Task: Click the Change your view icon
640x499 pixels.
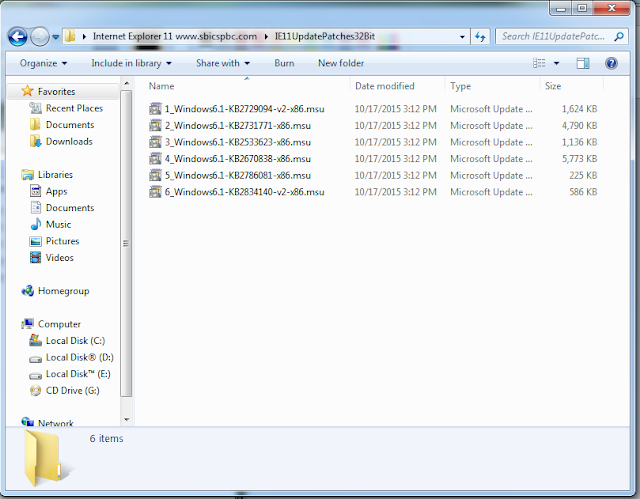Action: pos(539,63)
